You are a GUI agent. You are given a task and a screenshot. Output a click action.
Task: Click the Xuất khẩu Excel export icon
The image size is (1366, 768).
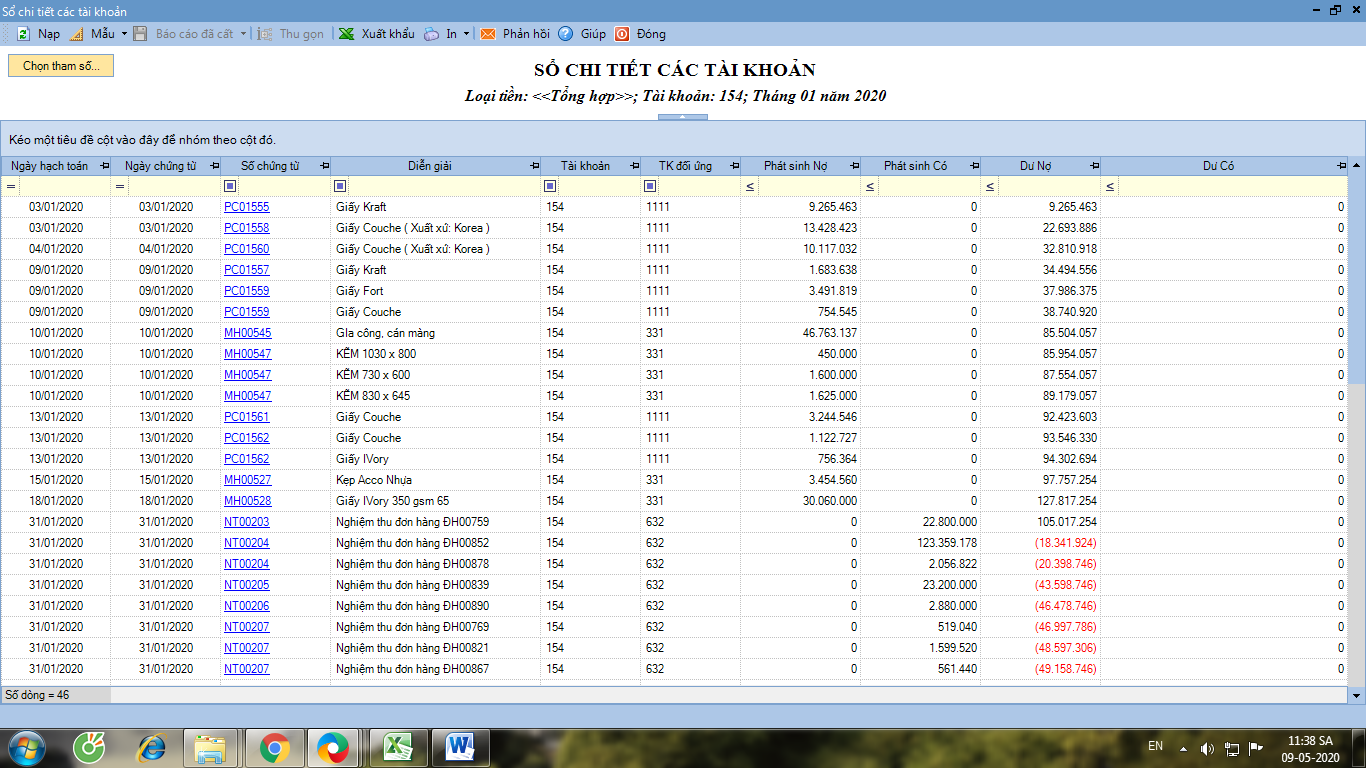point(346,34)
